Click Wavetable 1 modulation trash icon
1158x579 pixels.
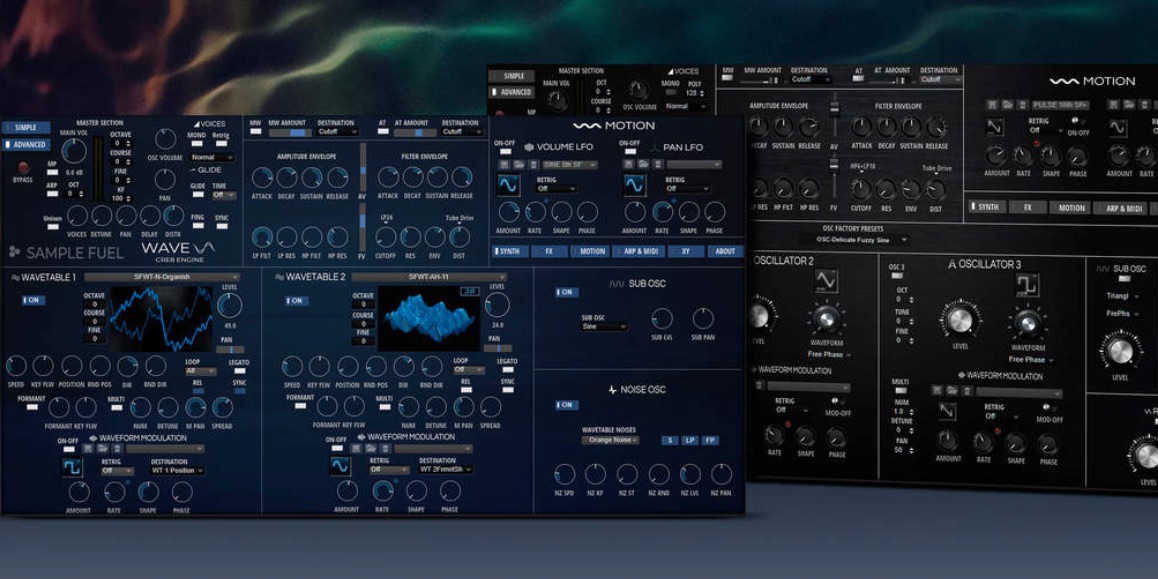pyautogui.click(x=117, y=448)
